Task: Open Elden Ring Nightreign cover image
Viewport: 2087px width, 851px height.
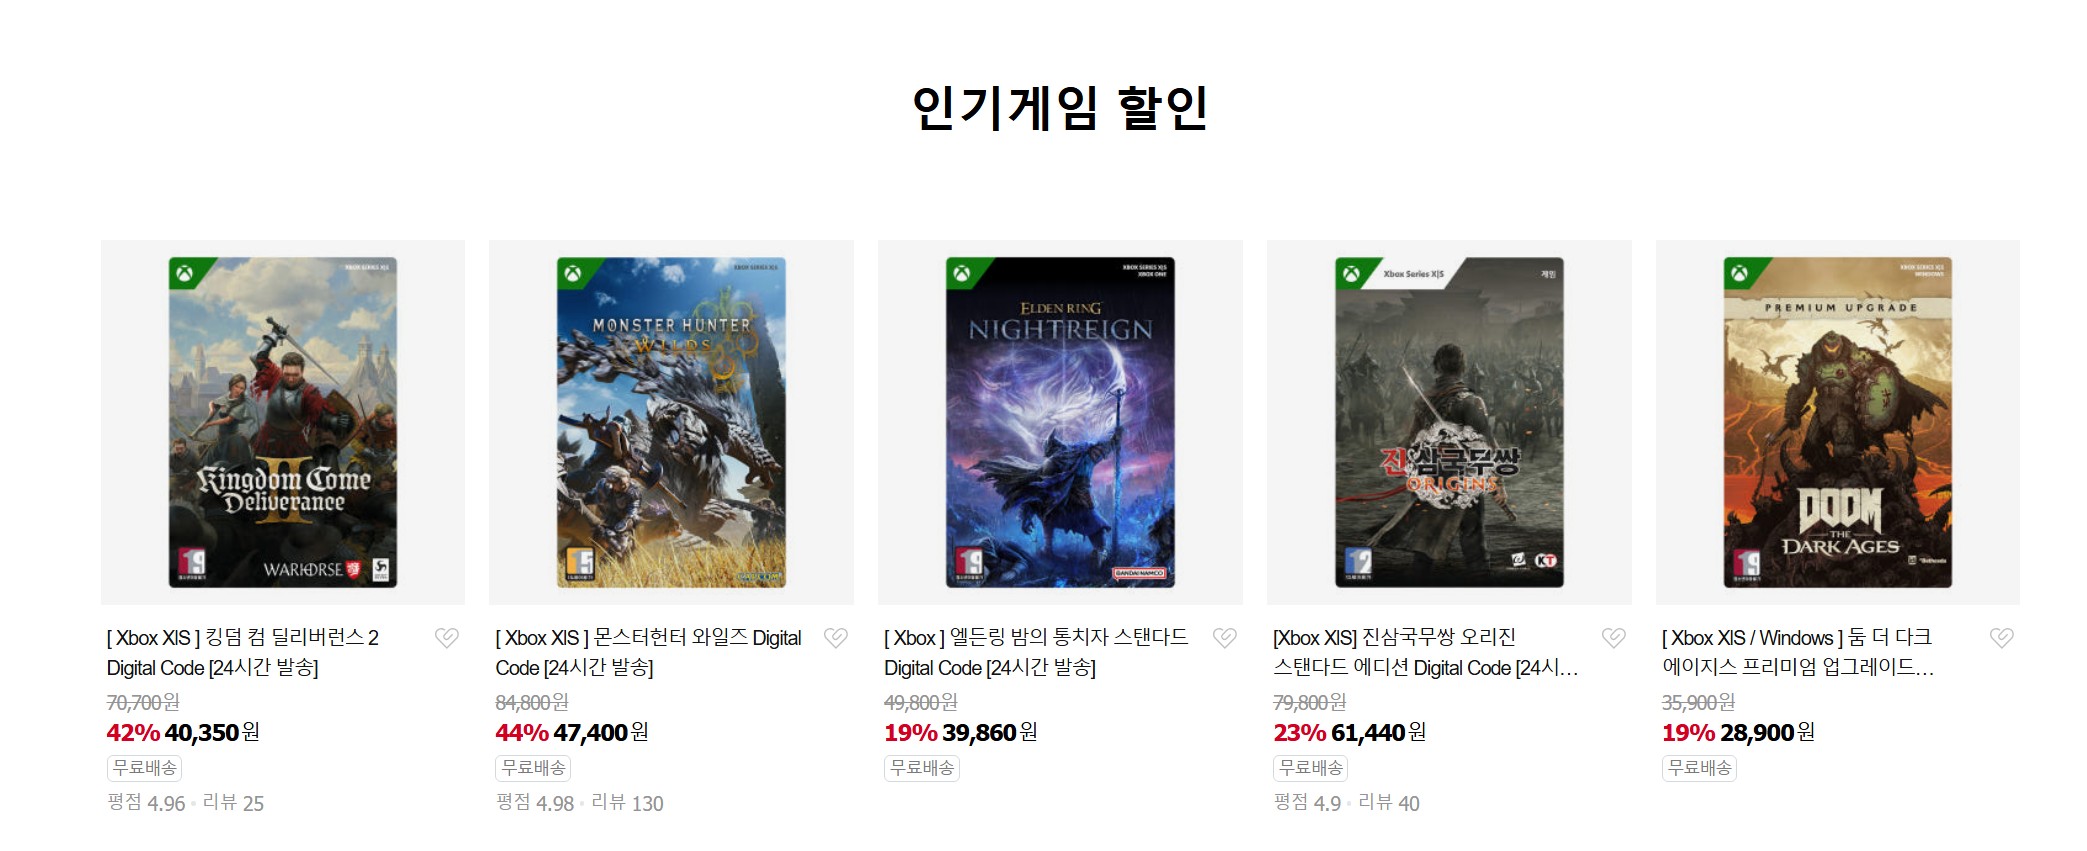Action: [x=1060, y=422]
